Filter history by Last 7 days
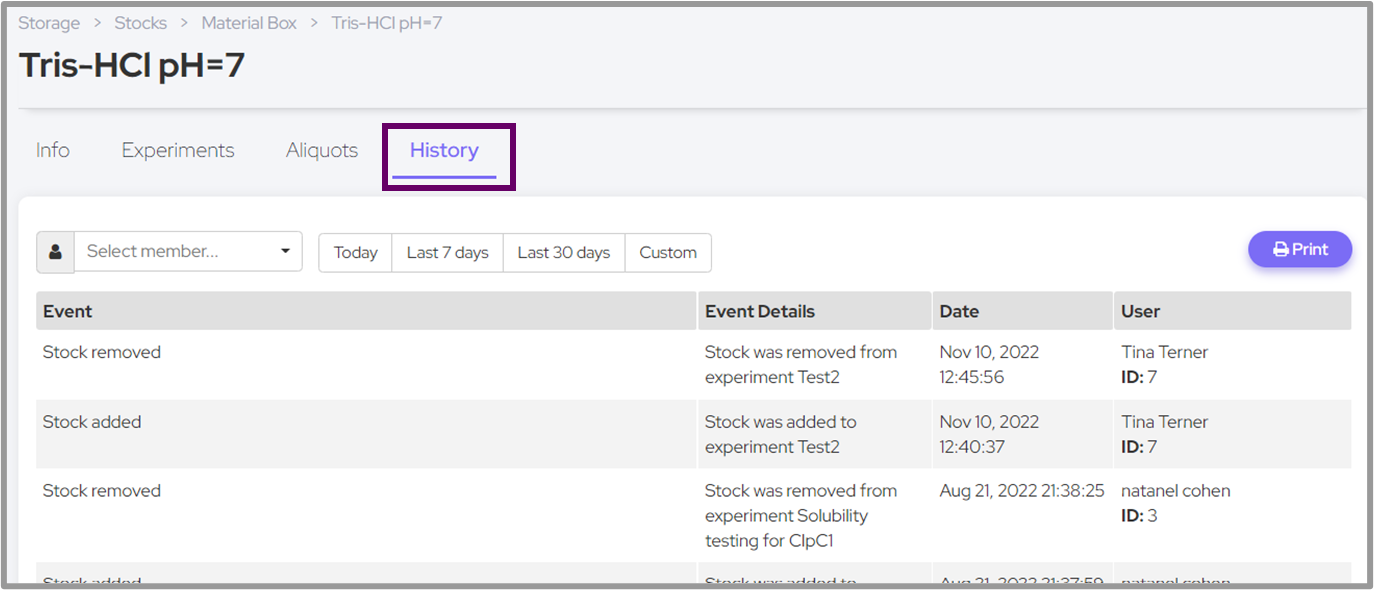The width and height of the screenshot is (1374, 590). click(x=447, y=253)
